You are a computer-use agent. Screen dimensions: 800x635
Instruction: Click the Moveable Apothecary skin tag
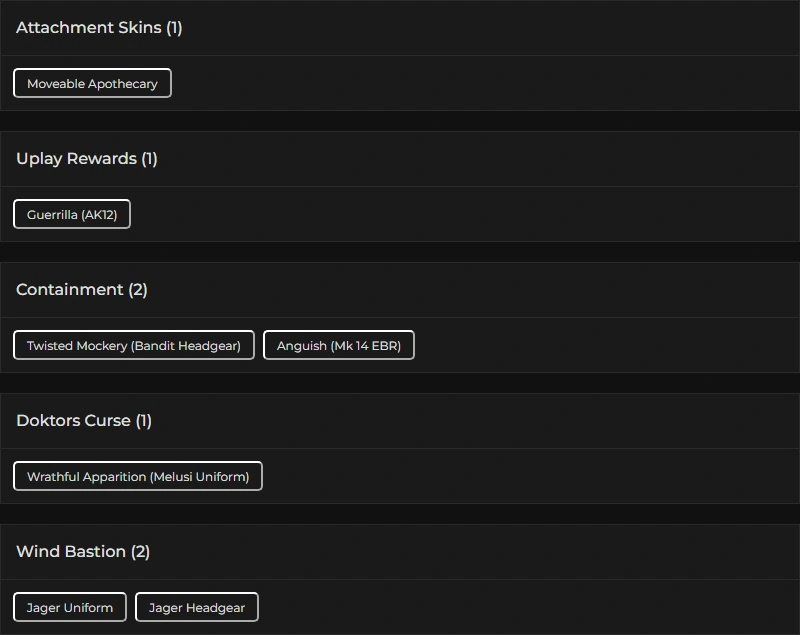point(92,84)
